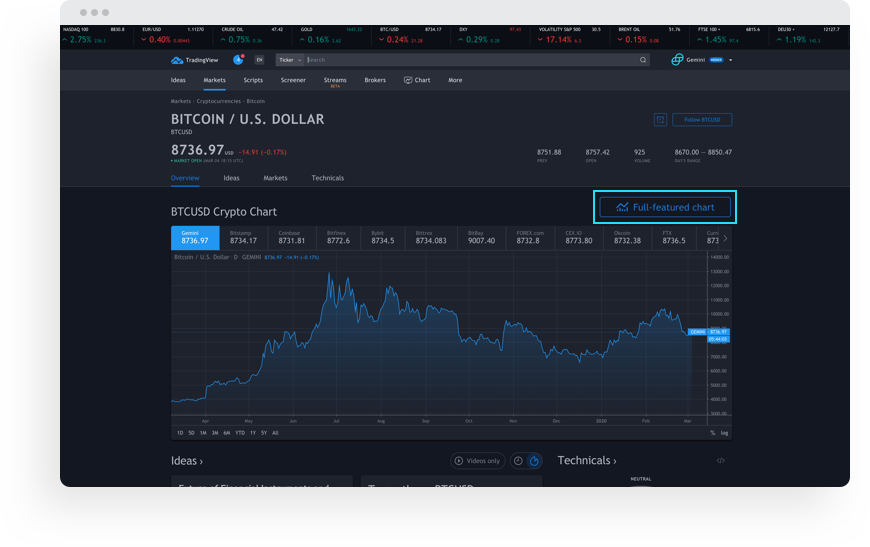Set chart range to 1M

tap(203, 433)
